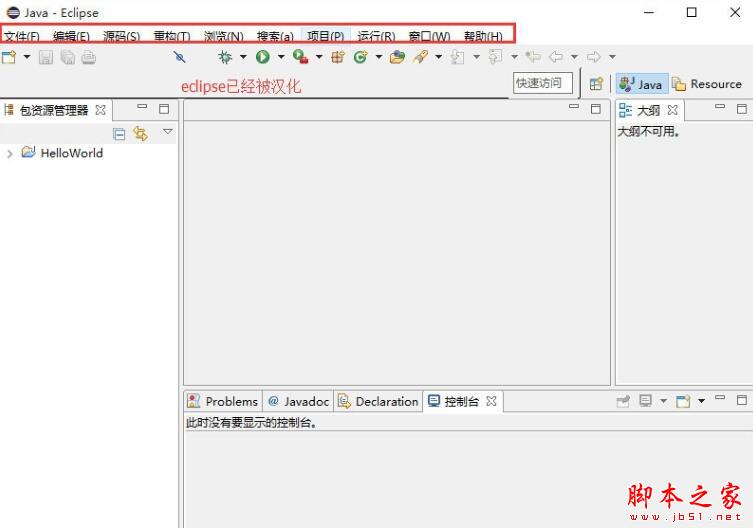
Task: Open the Run dropdown arrow
Action: coord(281,57)
